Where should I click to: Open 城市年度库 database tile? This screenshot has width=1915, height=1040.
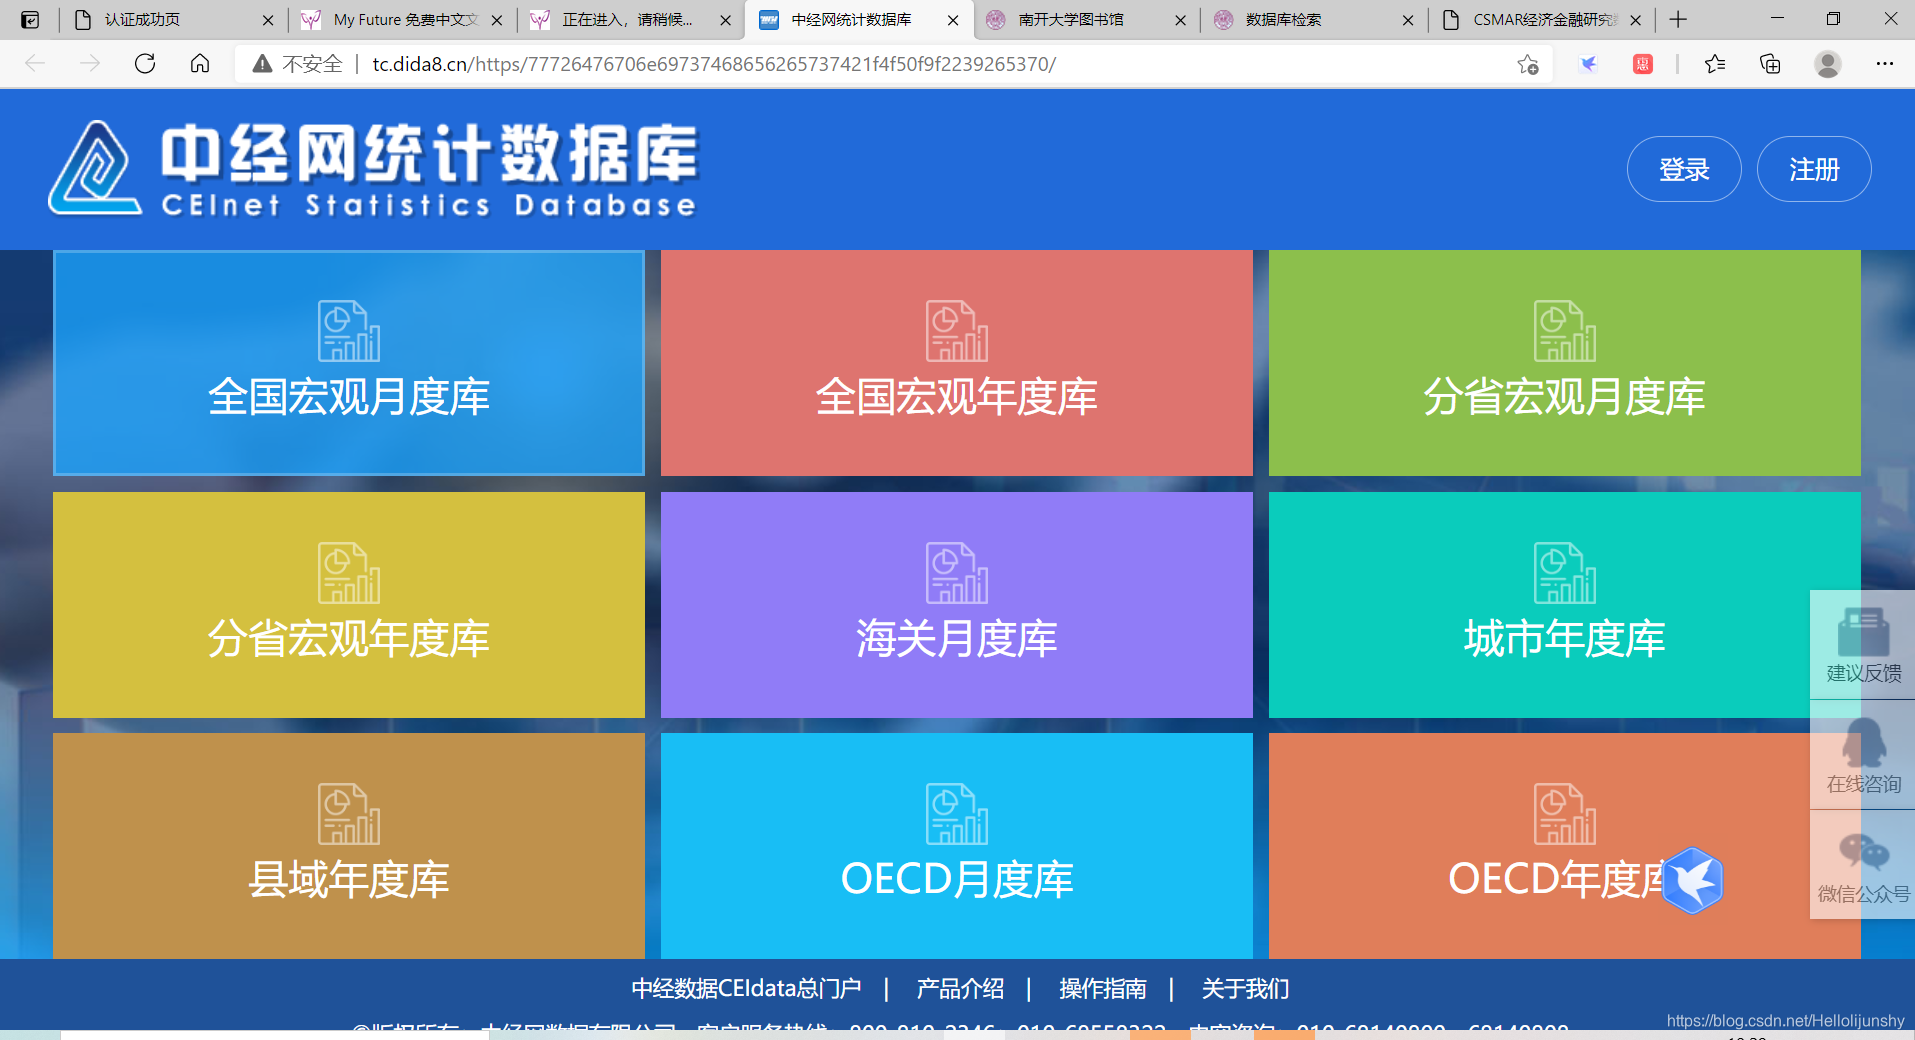(x=1564, y=605)
